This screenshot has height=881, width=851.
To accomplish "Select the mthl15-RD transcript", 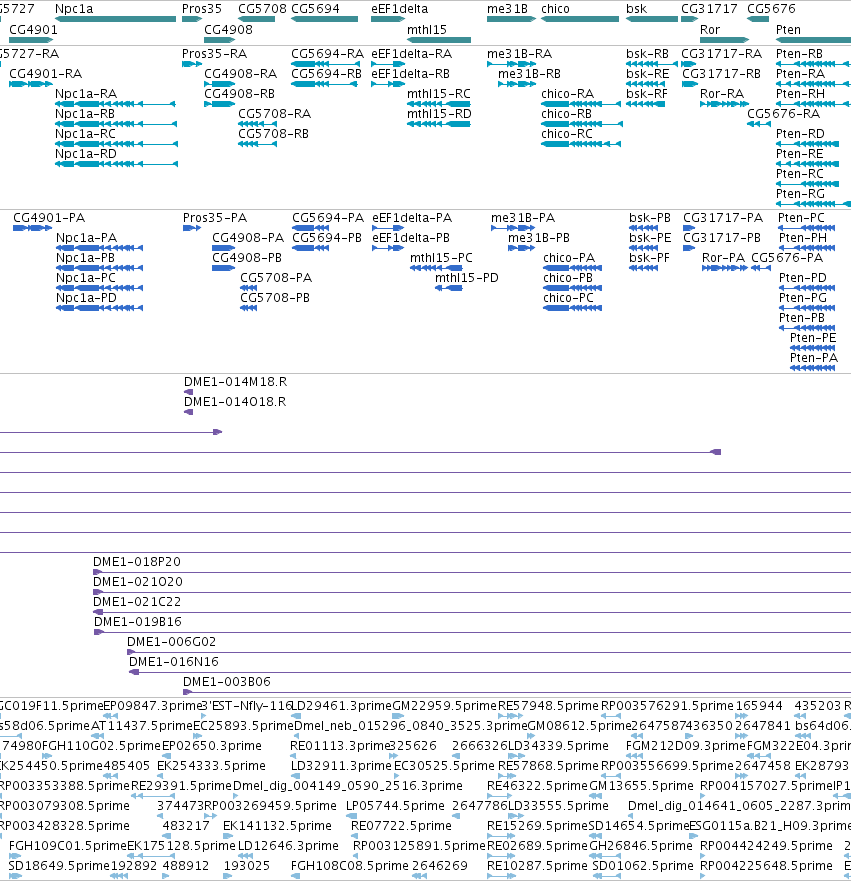I will click(439, 124).
